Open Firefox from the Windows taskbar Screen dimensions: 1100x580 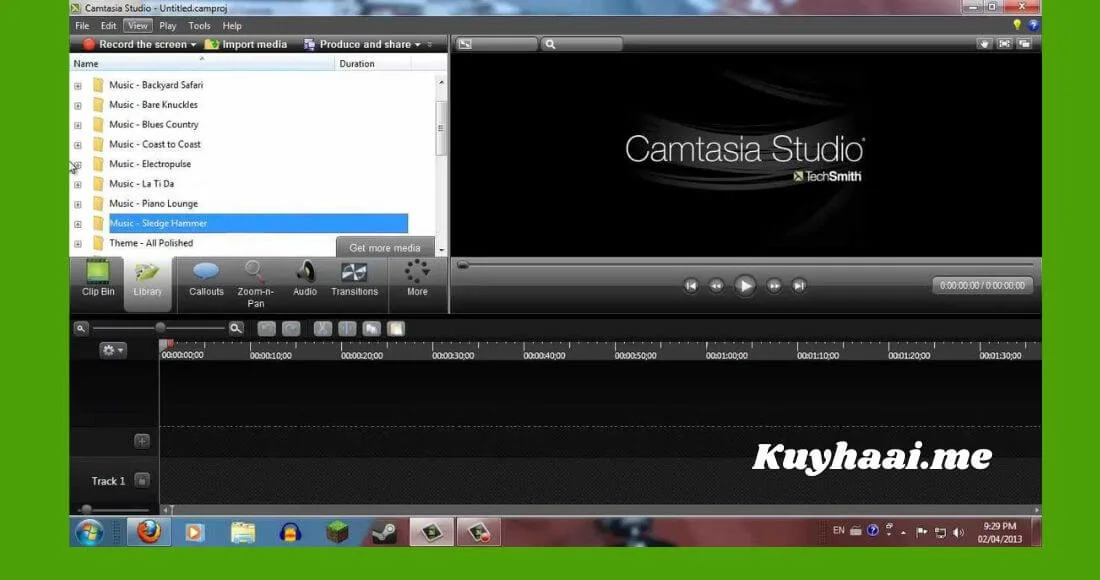pos(148,532)
